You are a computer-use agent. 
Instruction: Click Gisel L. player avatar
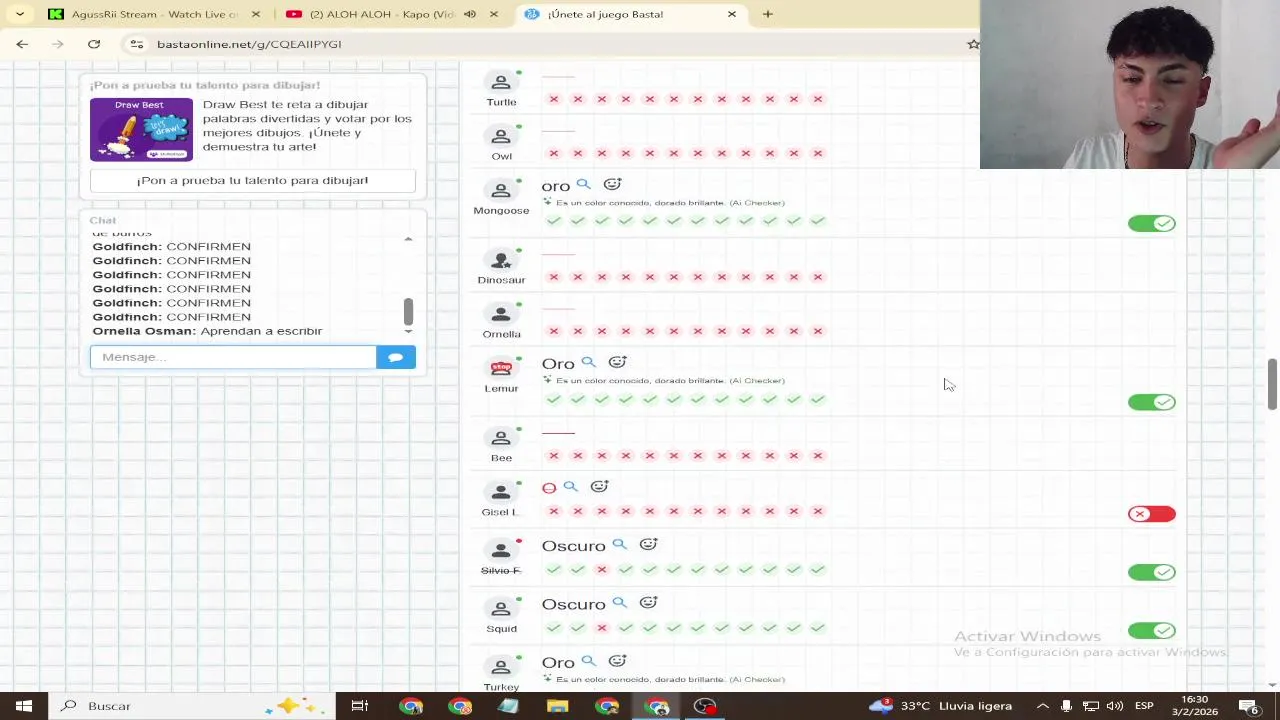[x=501, y=491]
